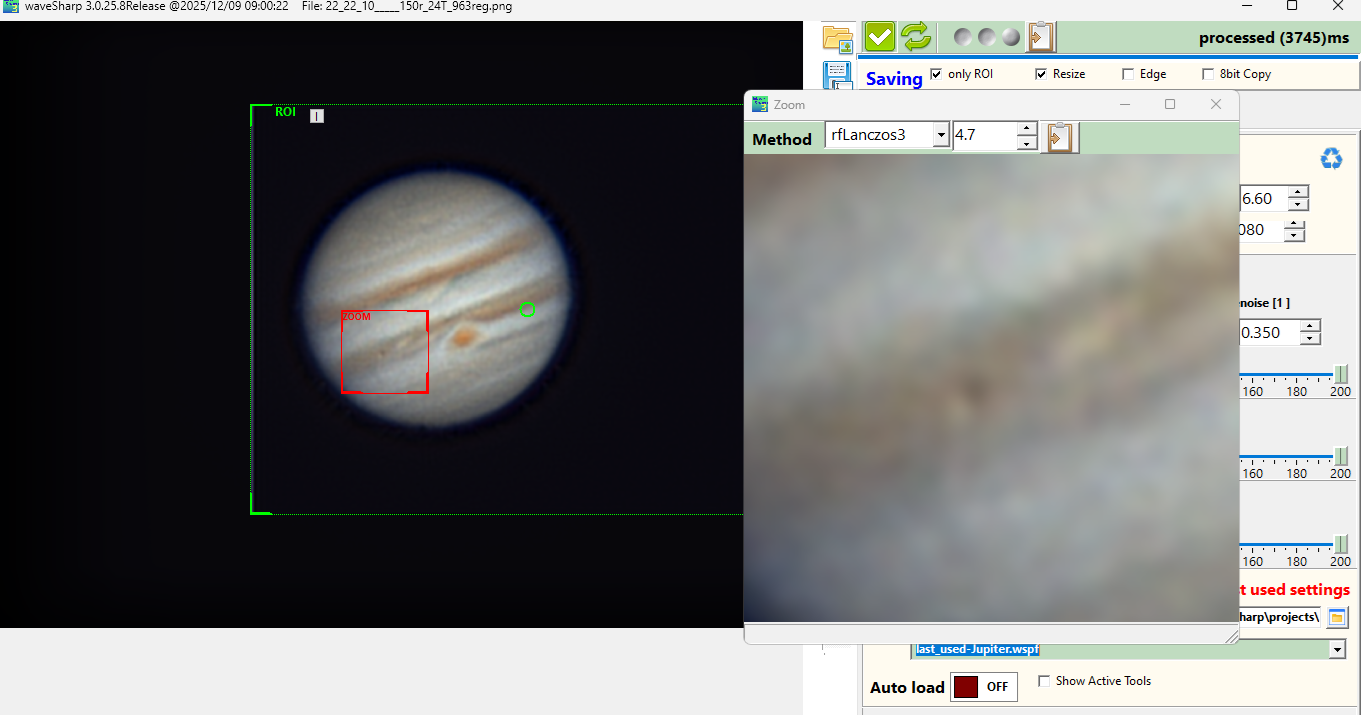Click the green checkmark apply button
The height and width of the screenshot is (715, 1372).
coord(879,37)
